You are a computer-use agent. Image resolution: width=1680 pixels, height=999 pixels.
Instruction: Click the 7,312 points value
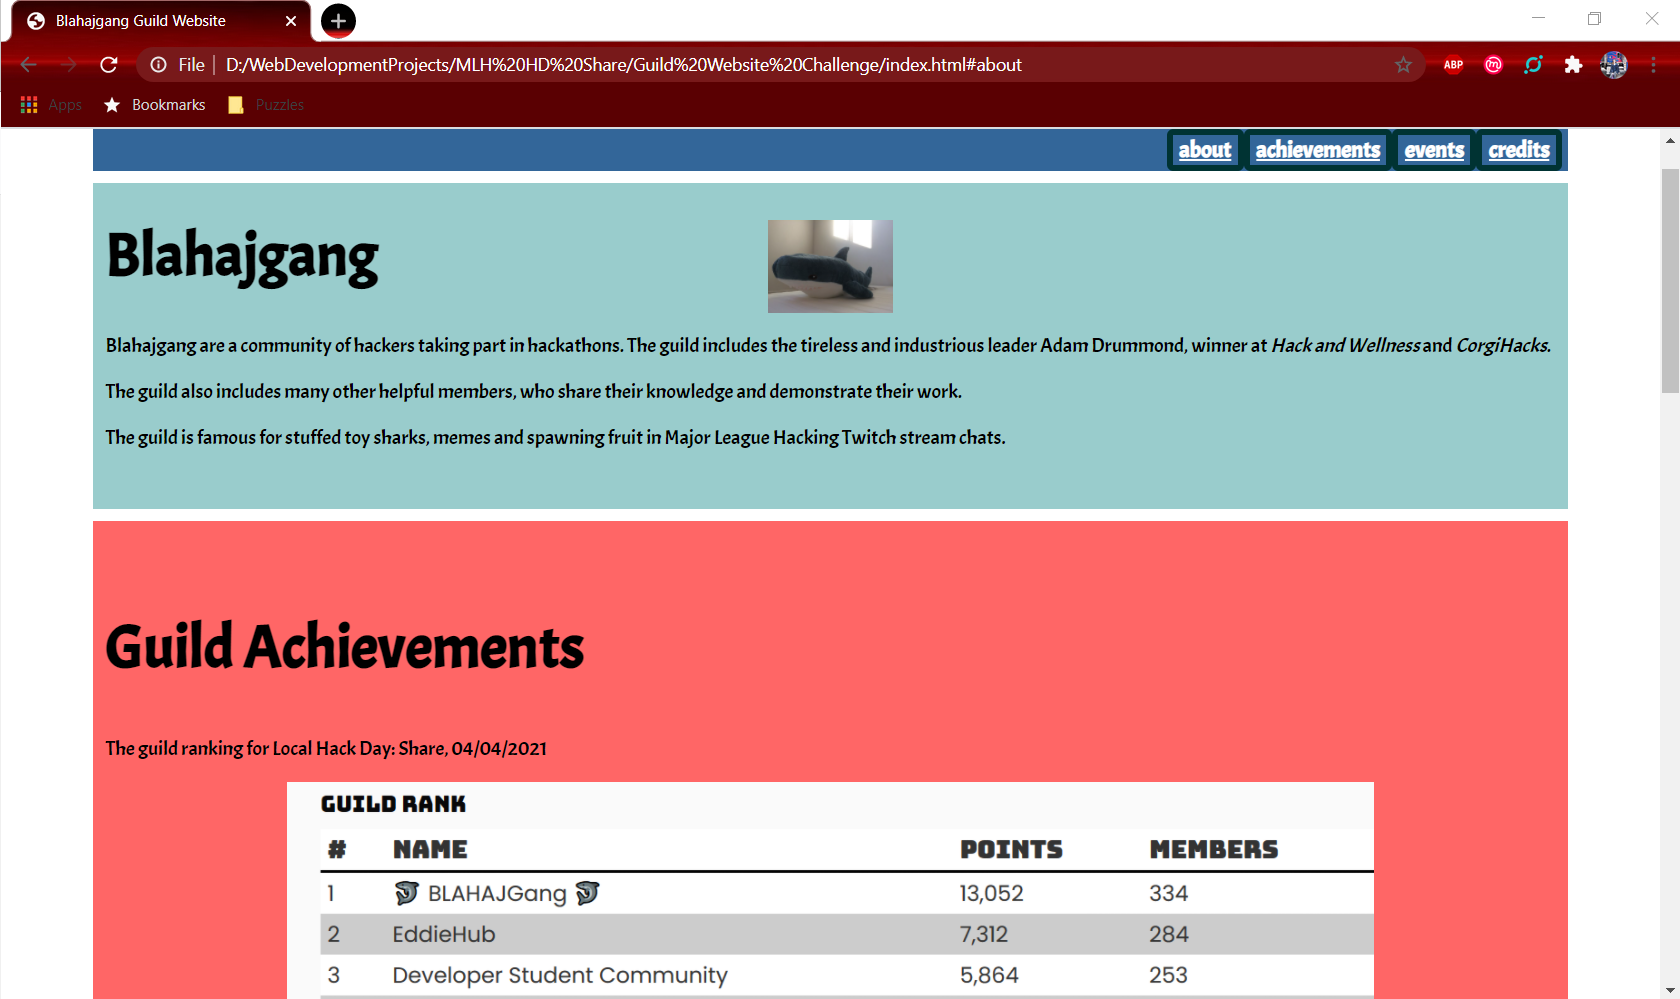[x=984, y=934]
